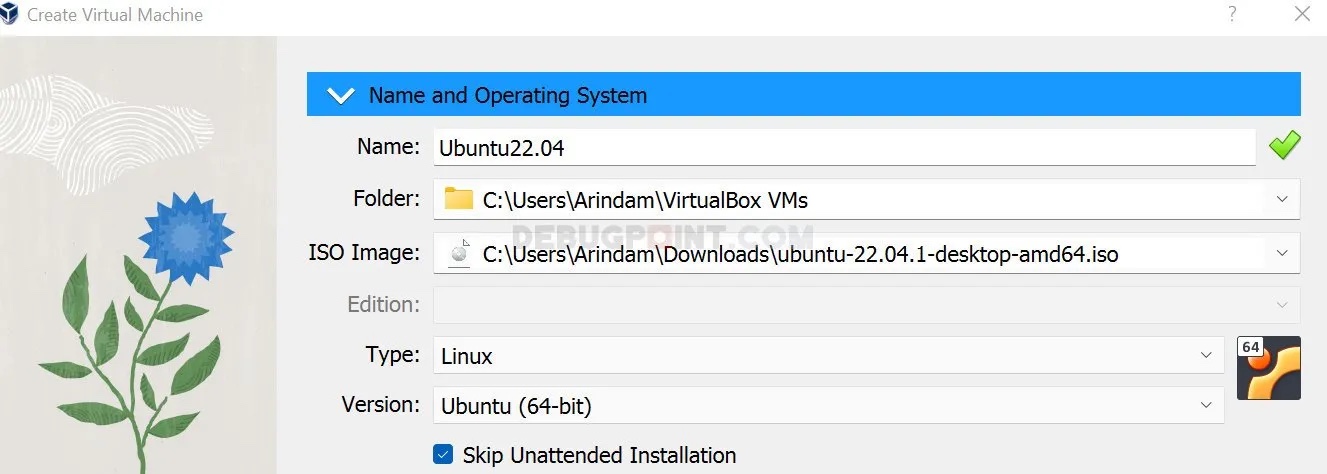Click the yellow folder icon in Folder field
This screenshot has height=474, width=1327.
(x=458, y=198)
